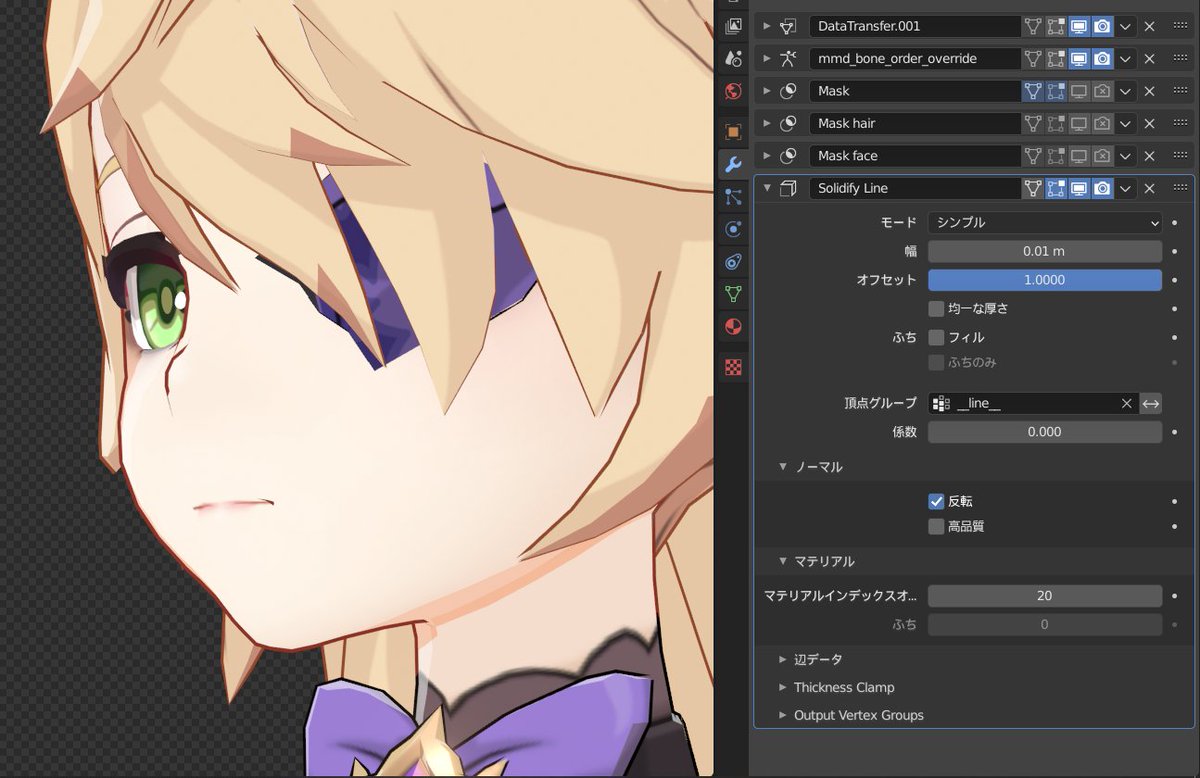The height and width of the screenshot is (778, 1200).
Task: Invert the vertex group influence arrow button
Action: point(1151,404)
